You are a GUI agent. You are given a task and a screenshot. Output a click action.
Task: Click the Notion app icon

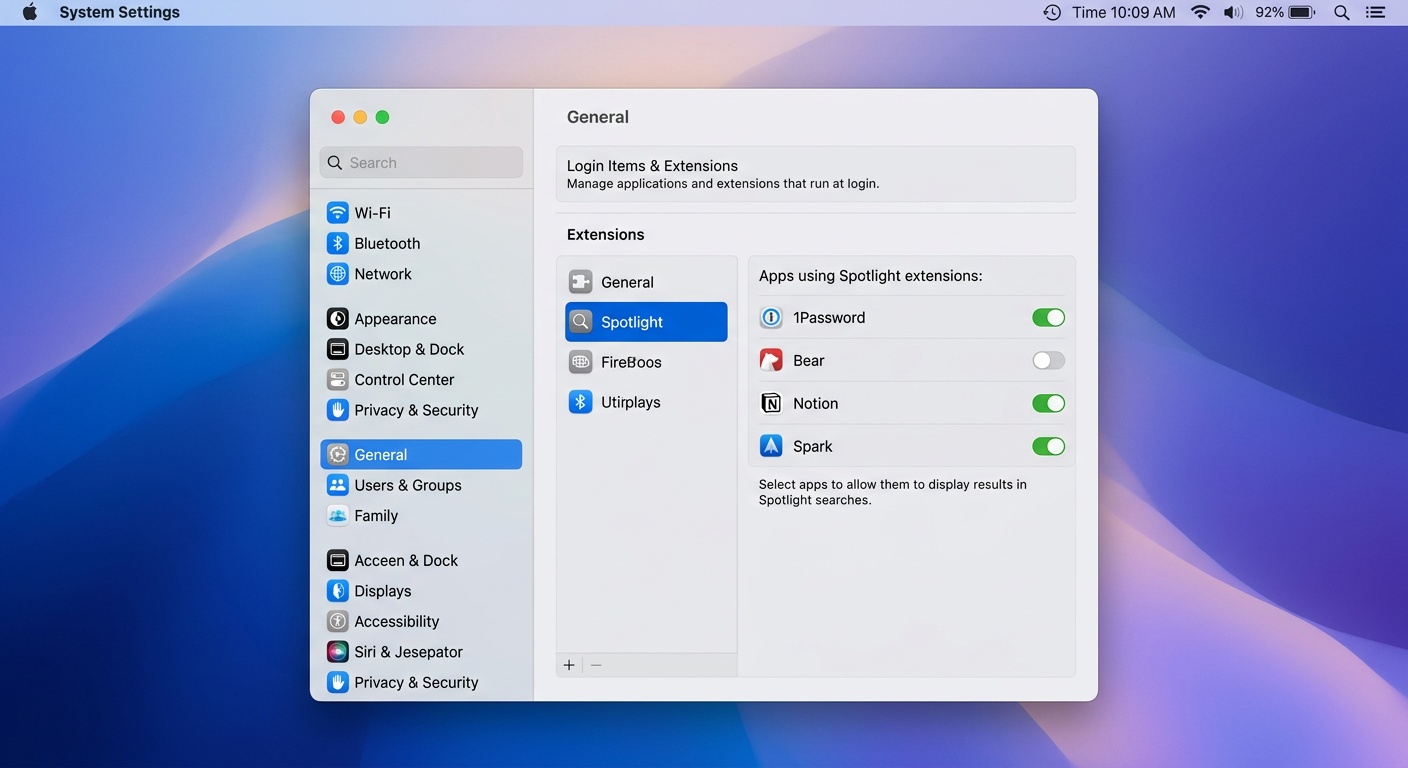click(x=770, y=403)
